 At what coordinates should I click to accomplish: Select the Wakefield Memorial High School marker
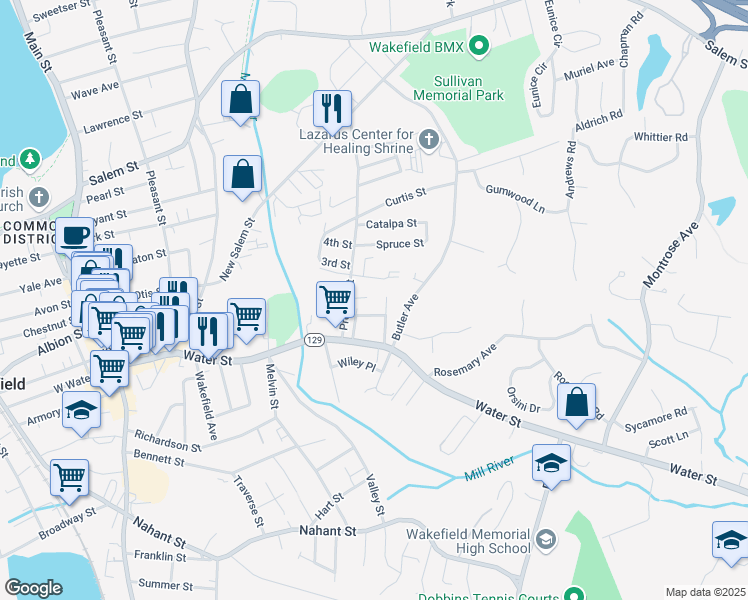[546, 540]
